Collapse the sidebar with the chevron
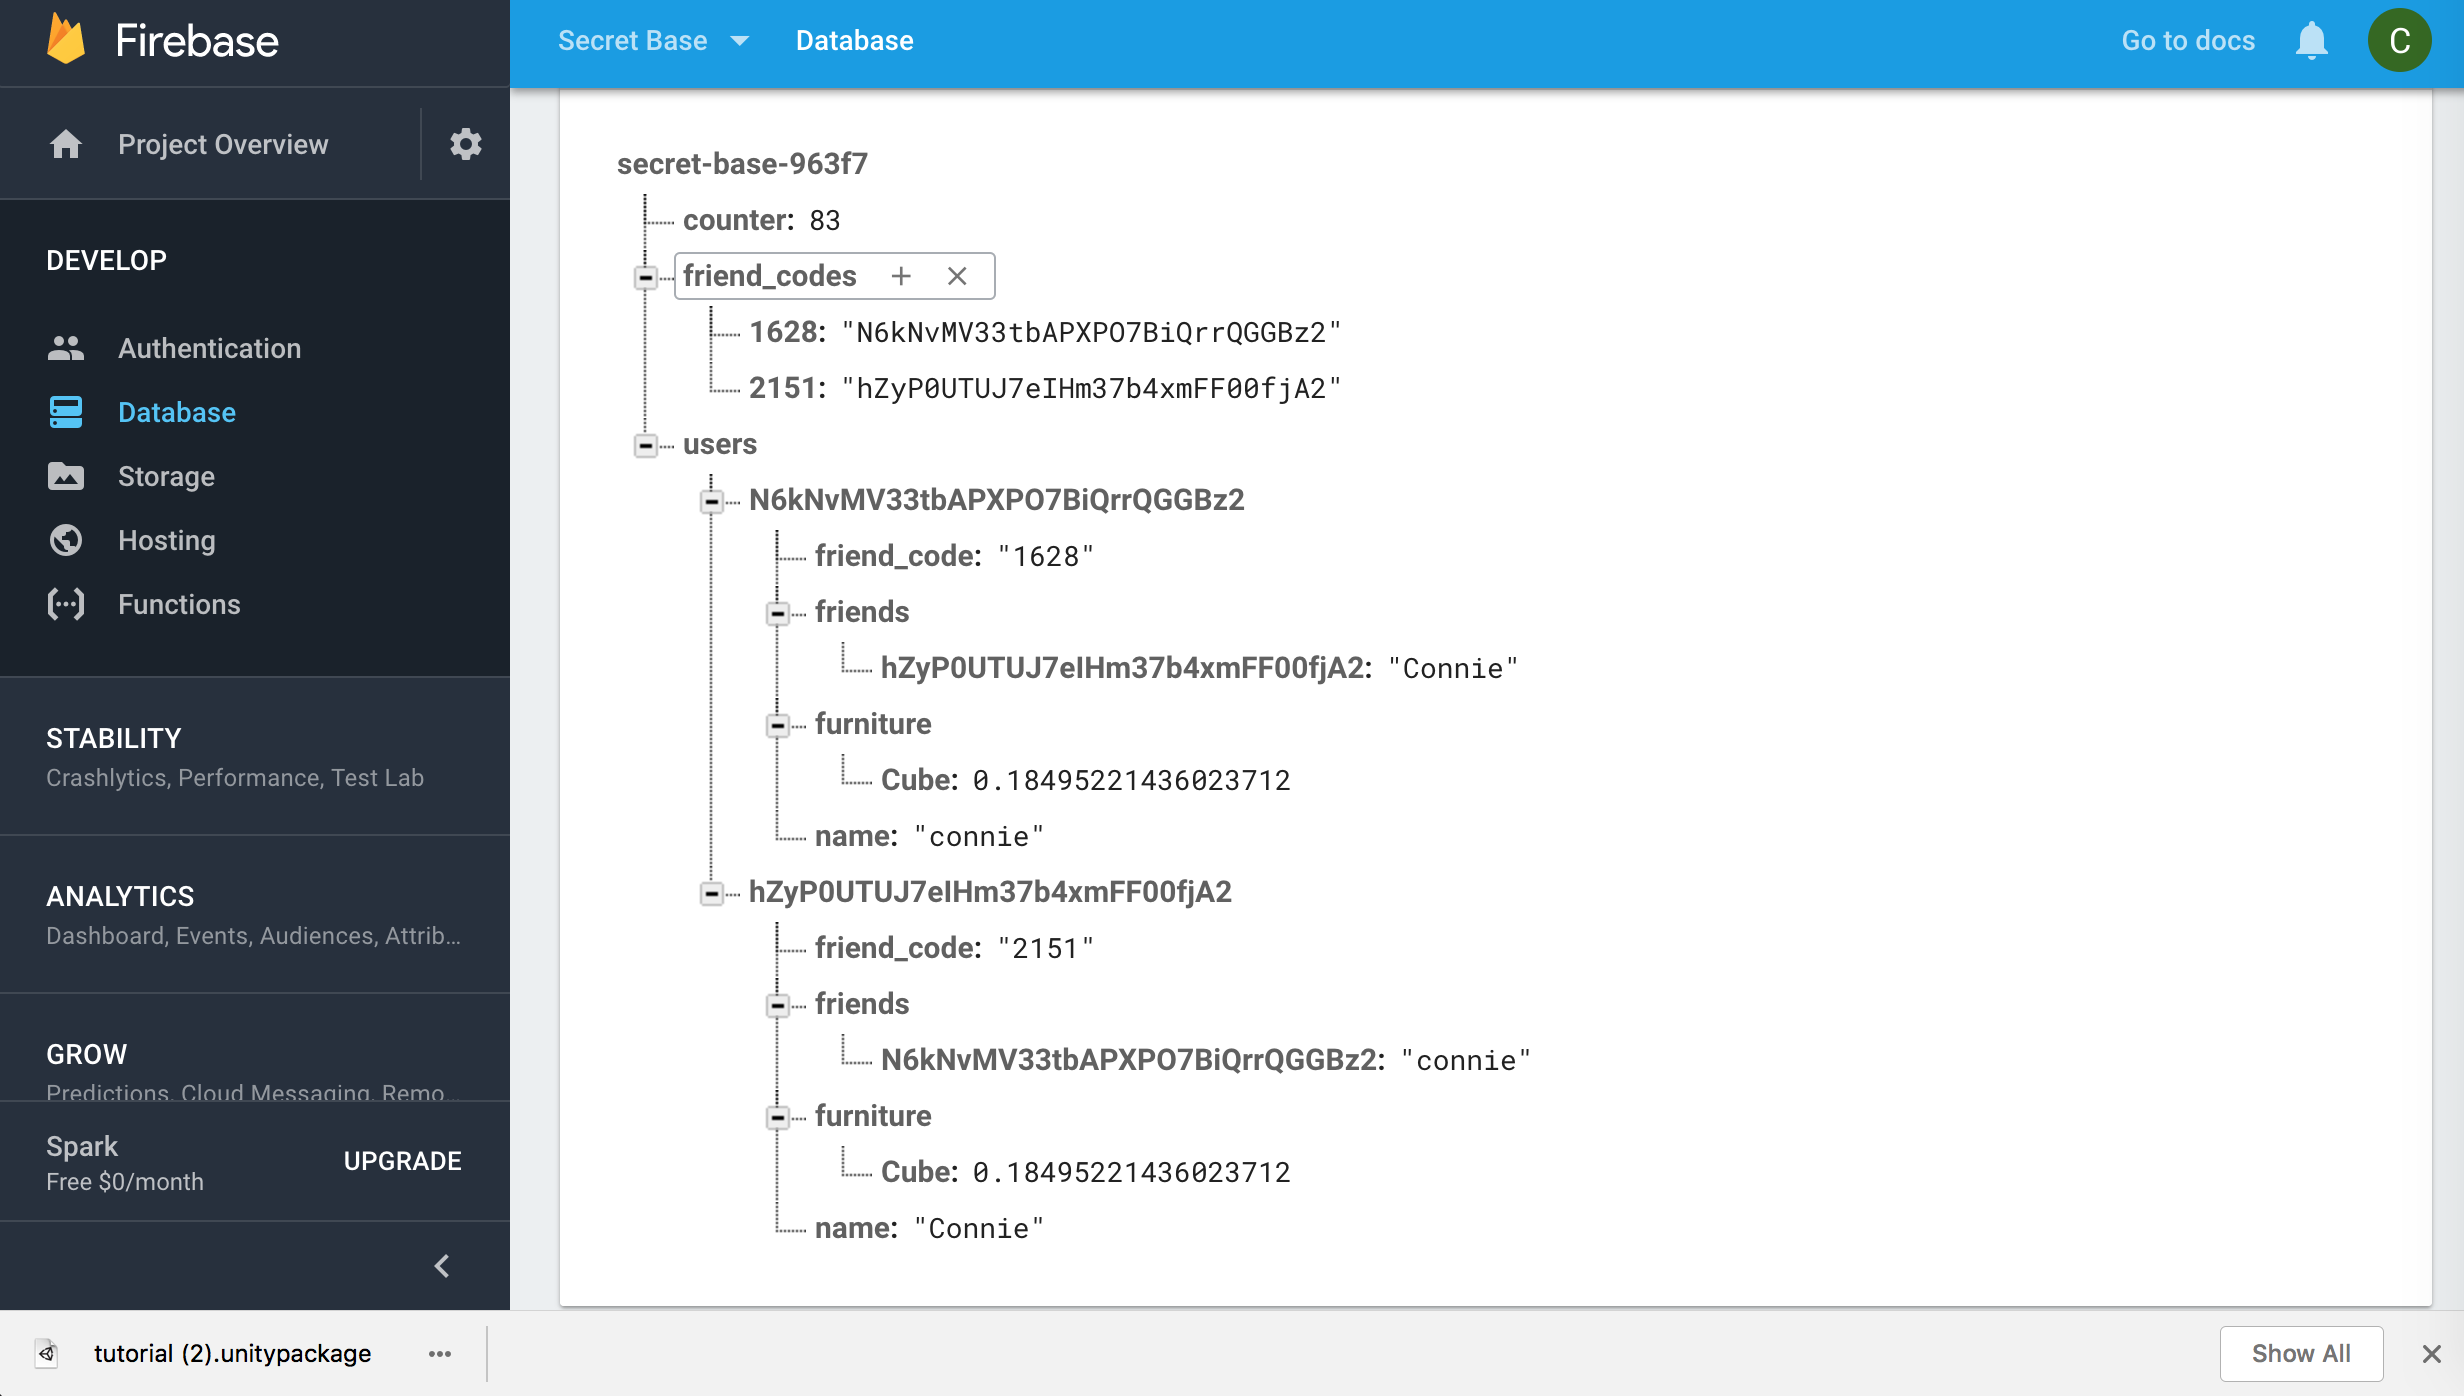 (x=442, y=1266)
